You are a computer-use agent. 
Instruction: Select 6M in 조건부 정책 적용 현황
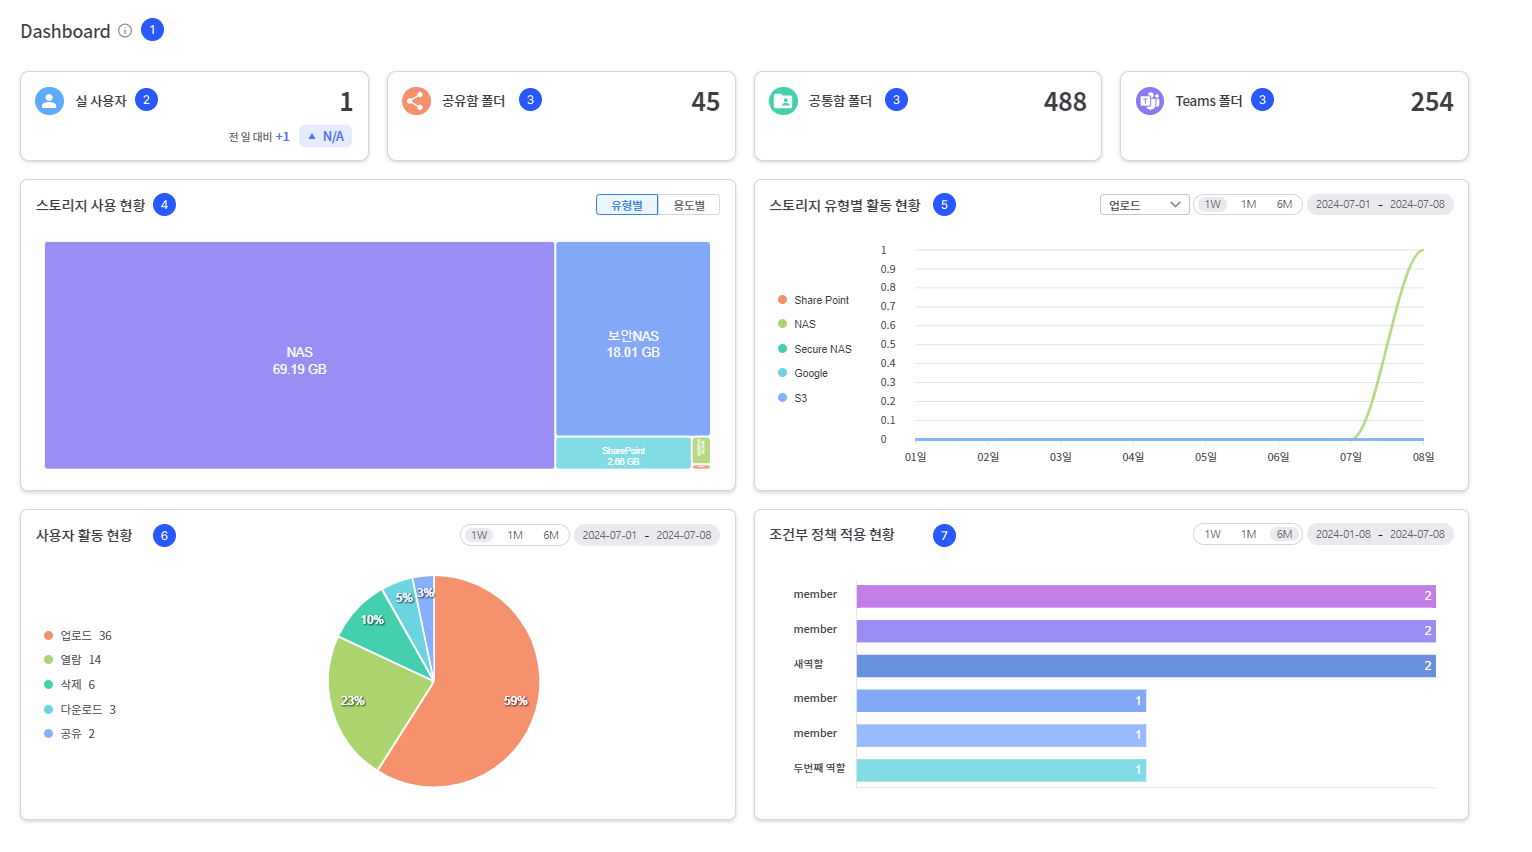point(1284,534)
